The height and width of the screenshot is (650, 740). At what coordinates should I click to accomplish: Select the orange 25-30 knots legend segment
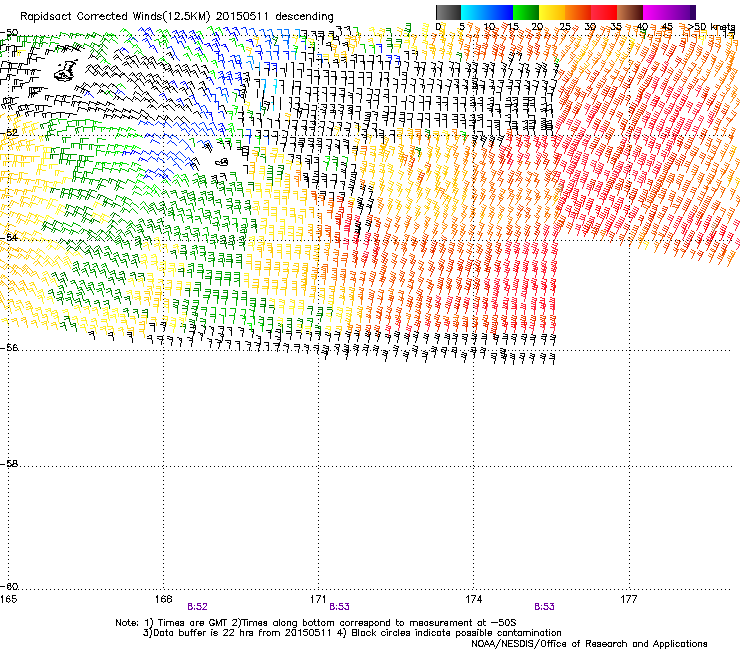[578, 12]
